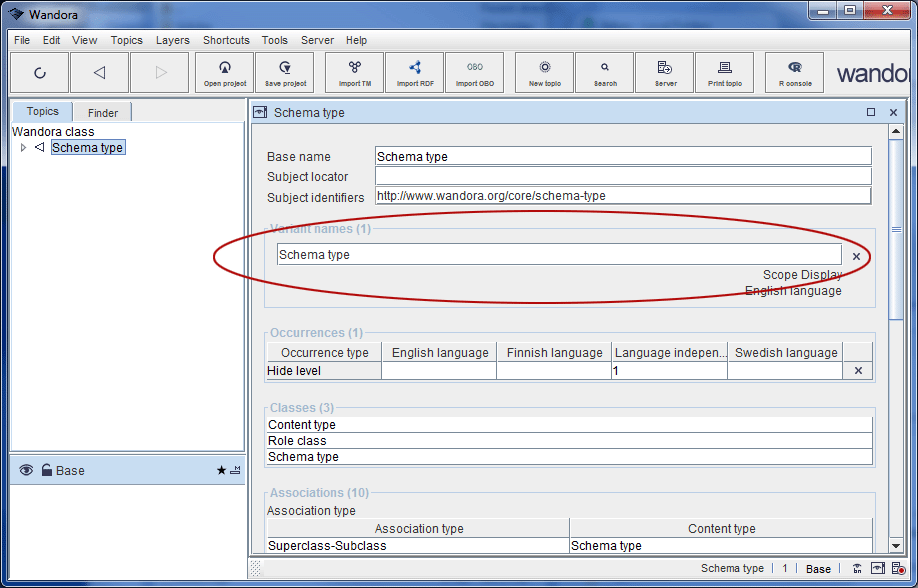Click the Import RDF toolbar icon
The width and height of the screenshot is (918, 588).
coord(415,73)
